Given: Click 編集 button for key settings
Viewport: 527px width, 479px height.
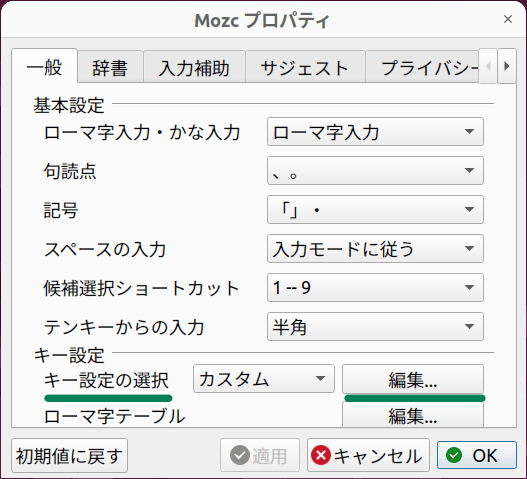Looking at the screenshot, I should coord(413,379).
